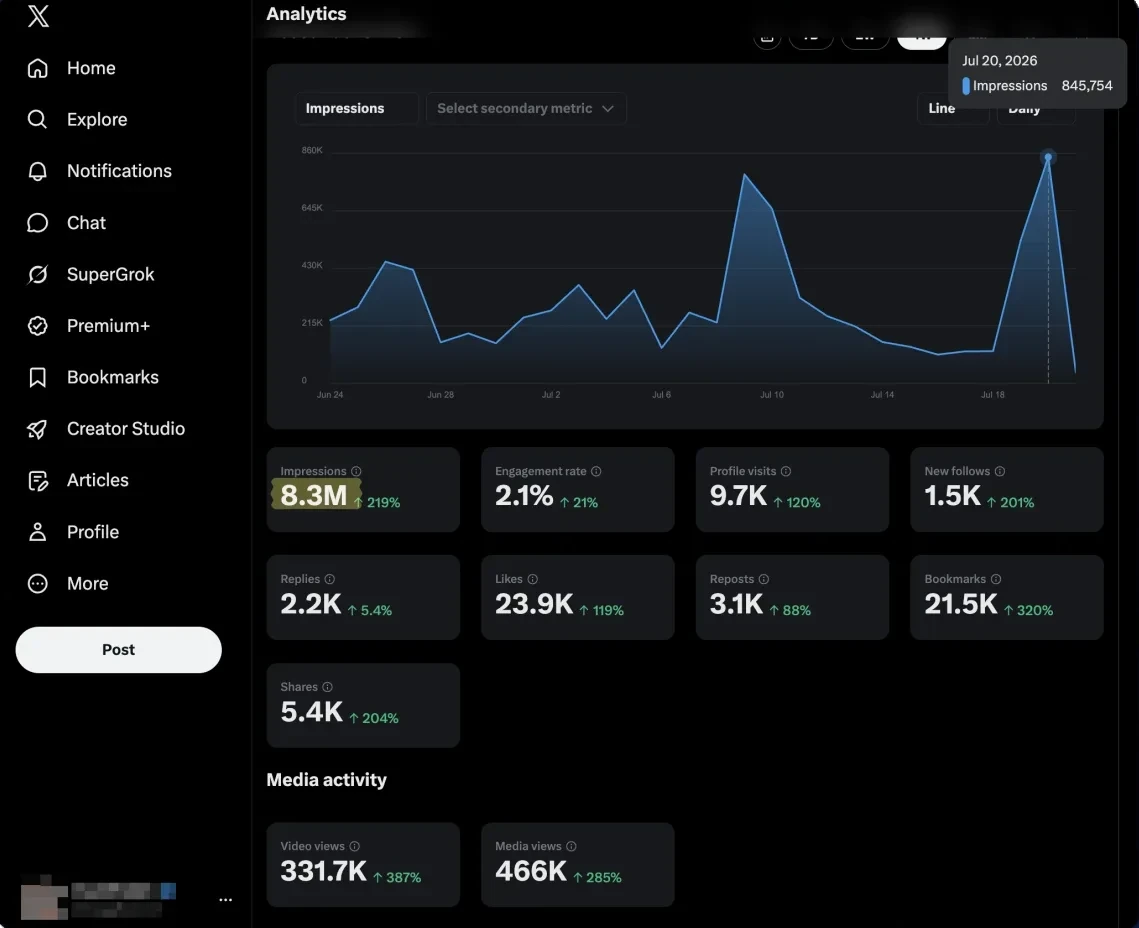Click the Jul 6 x-axis label
The image size is (1139, 928).
(661, 395)
